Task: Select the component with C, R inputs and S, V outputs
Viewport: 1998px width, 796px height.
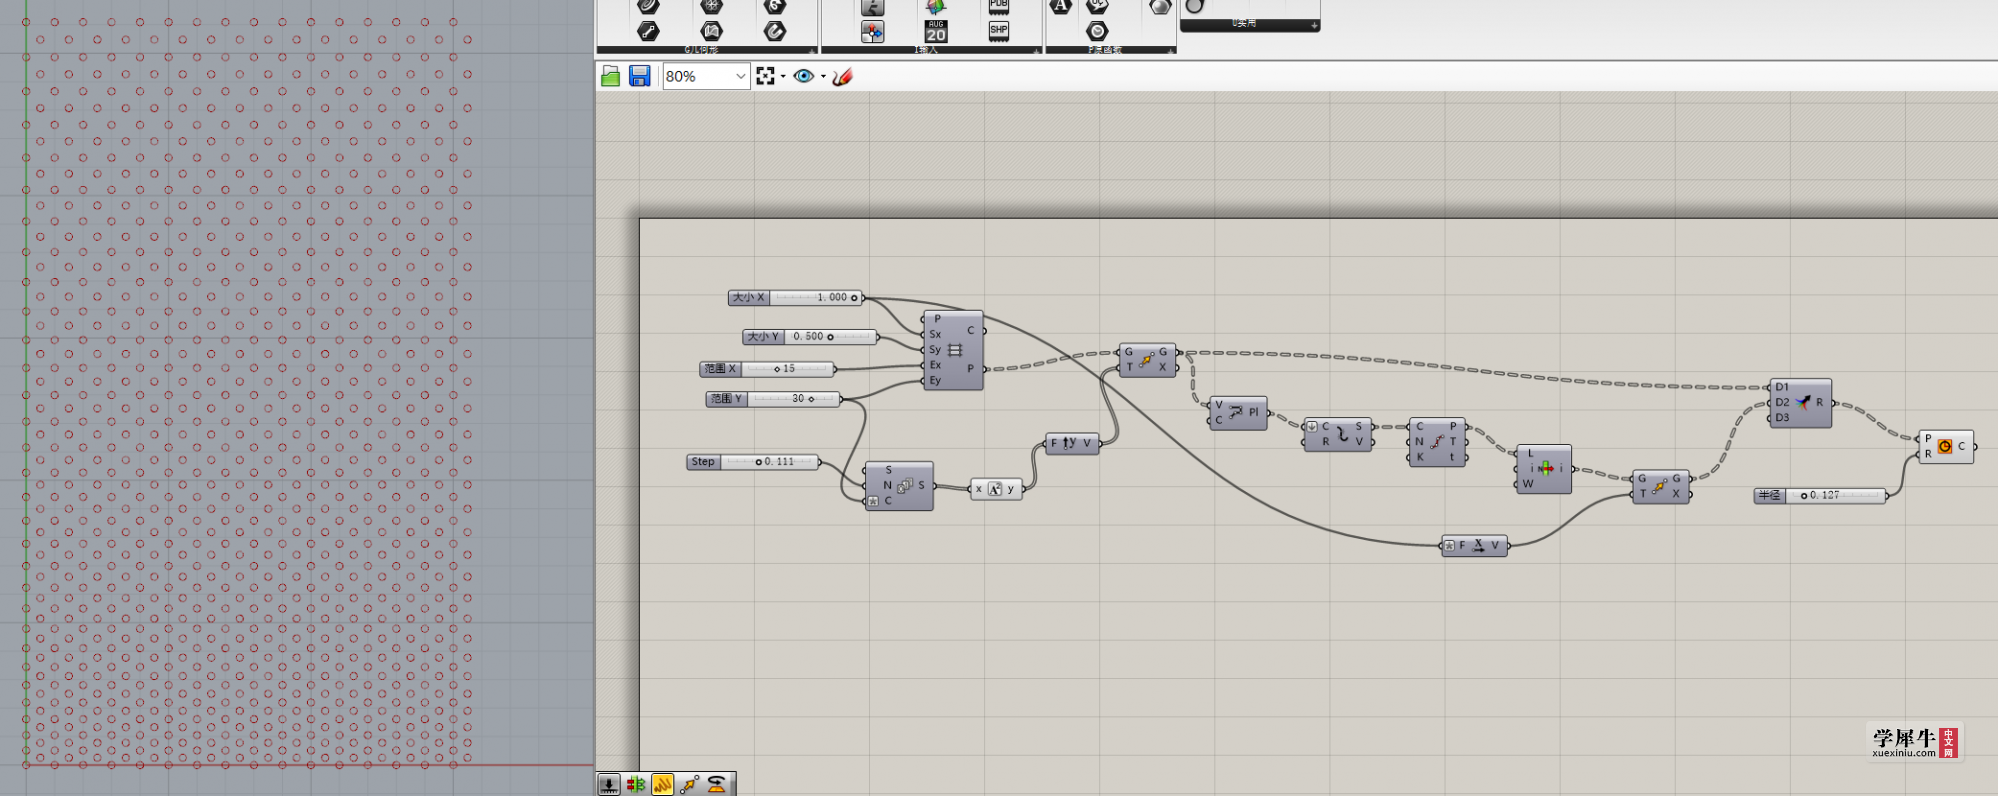Action: tap(1338, 434)
